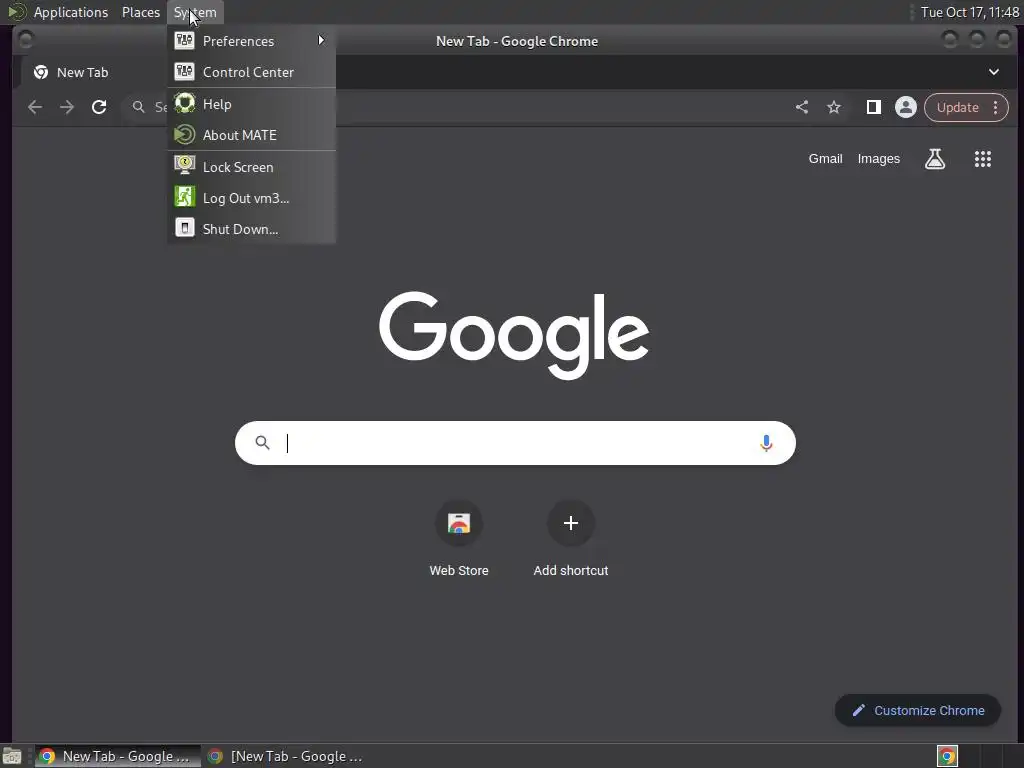Screen dimensions: 1024x768
Task: Click Show Desktop icon in bottom panel
Action: [12, 756]
